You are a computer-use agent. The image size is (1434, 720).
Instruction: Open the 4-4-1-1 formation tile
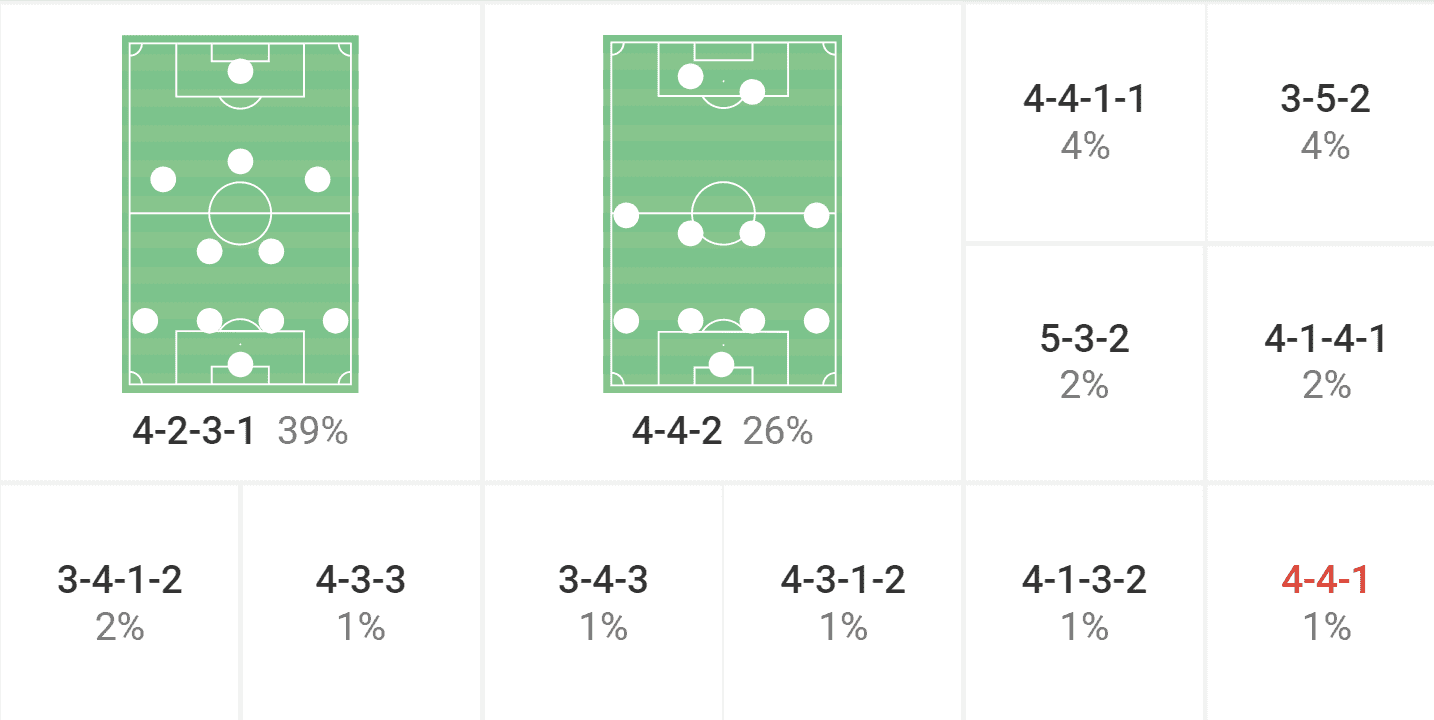point(1084,122)
